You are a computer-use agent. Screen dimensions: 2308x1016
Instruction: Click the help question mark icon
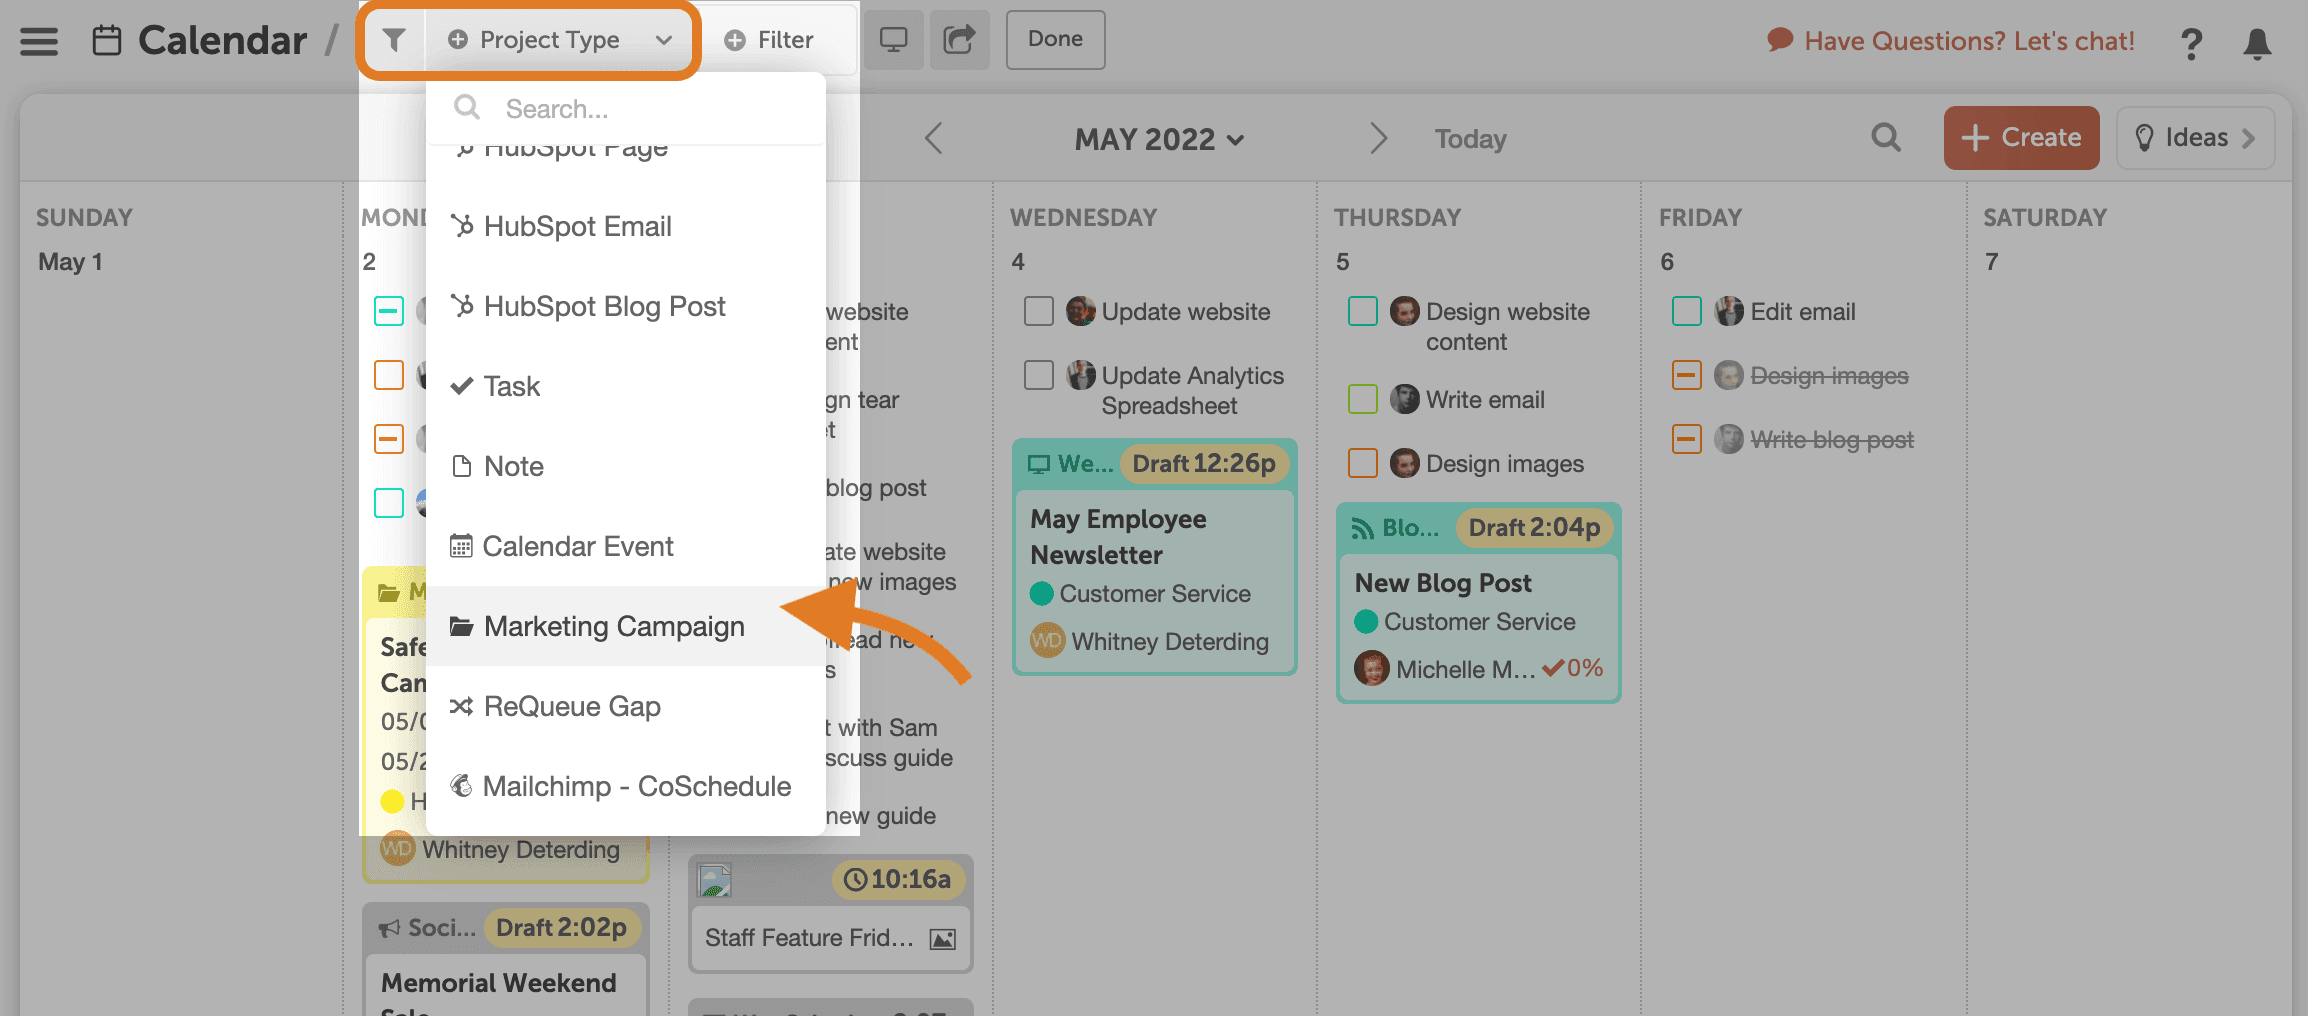tap(2191, 43)
